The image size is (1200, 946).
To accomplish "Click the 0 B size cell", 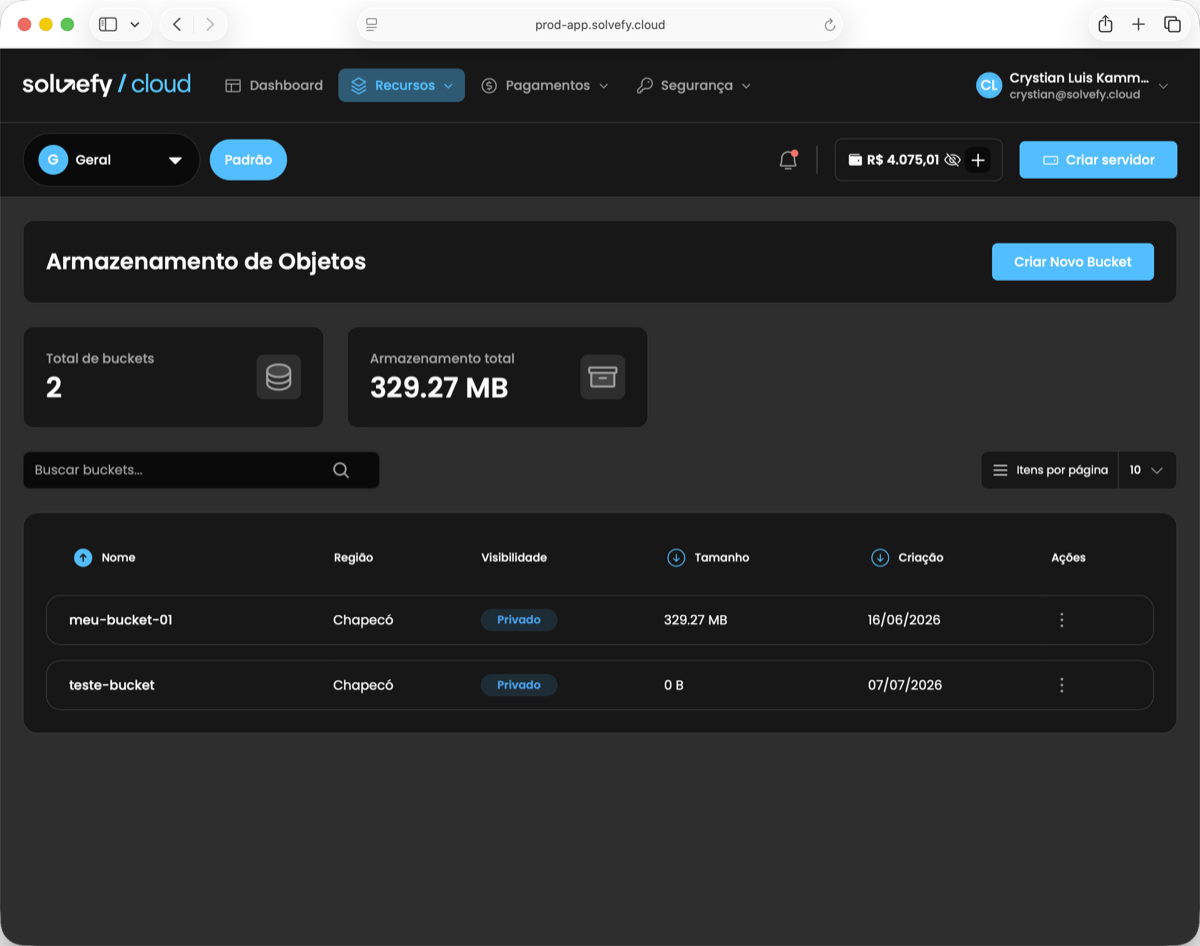I will pyautogui.click(x=674, y=685).
